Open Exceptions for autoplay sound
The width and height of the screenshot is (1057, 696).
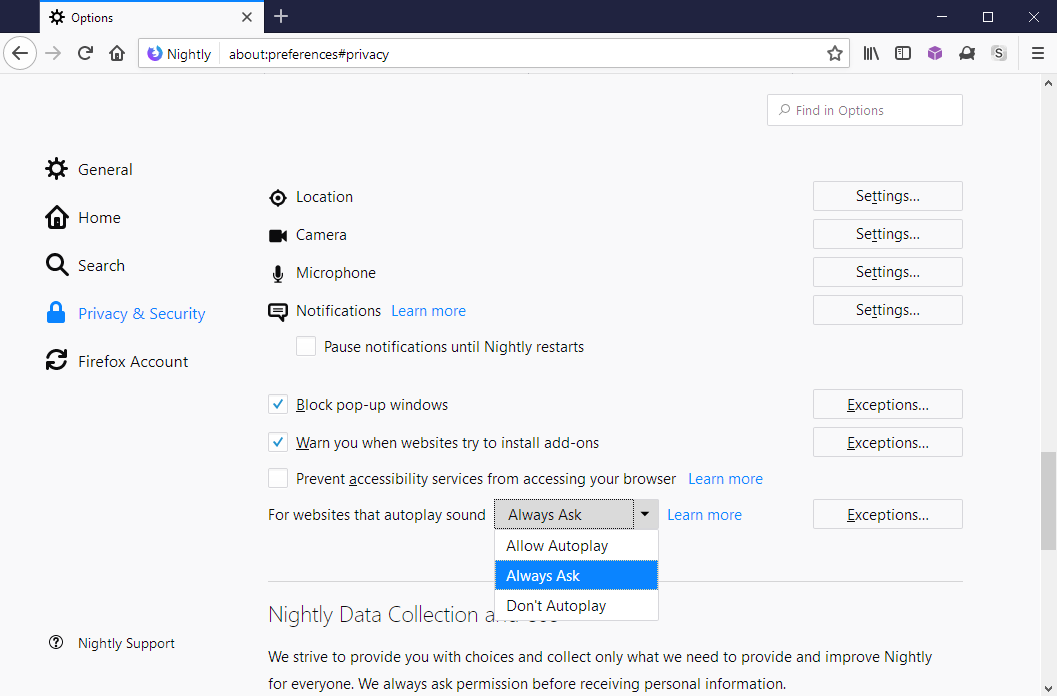coord(887,515)
